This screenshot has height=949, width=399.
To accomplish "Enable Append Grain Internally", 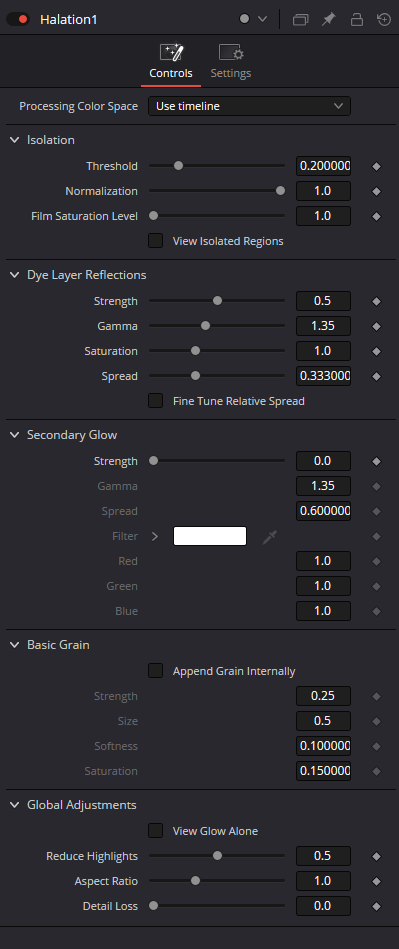I will 156,671.
